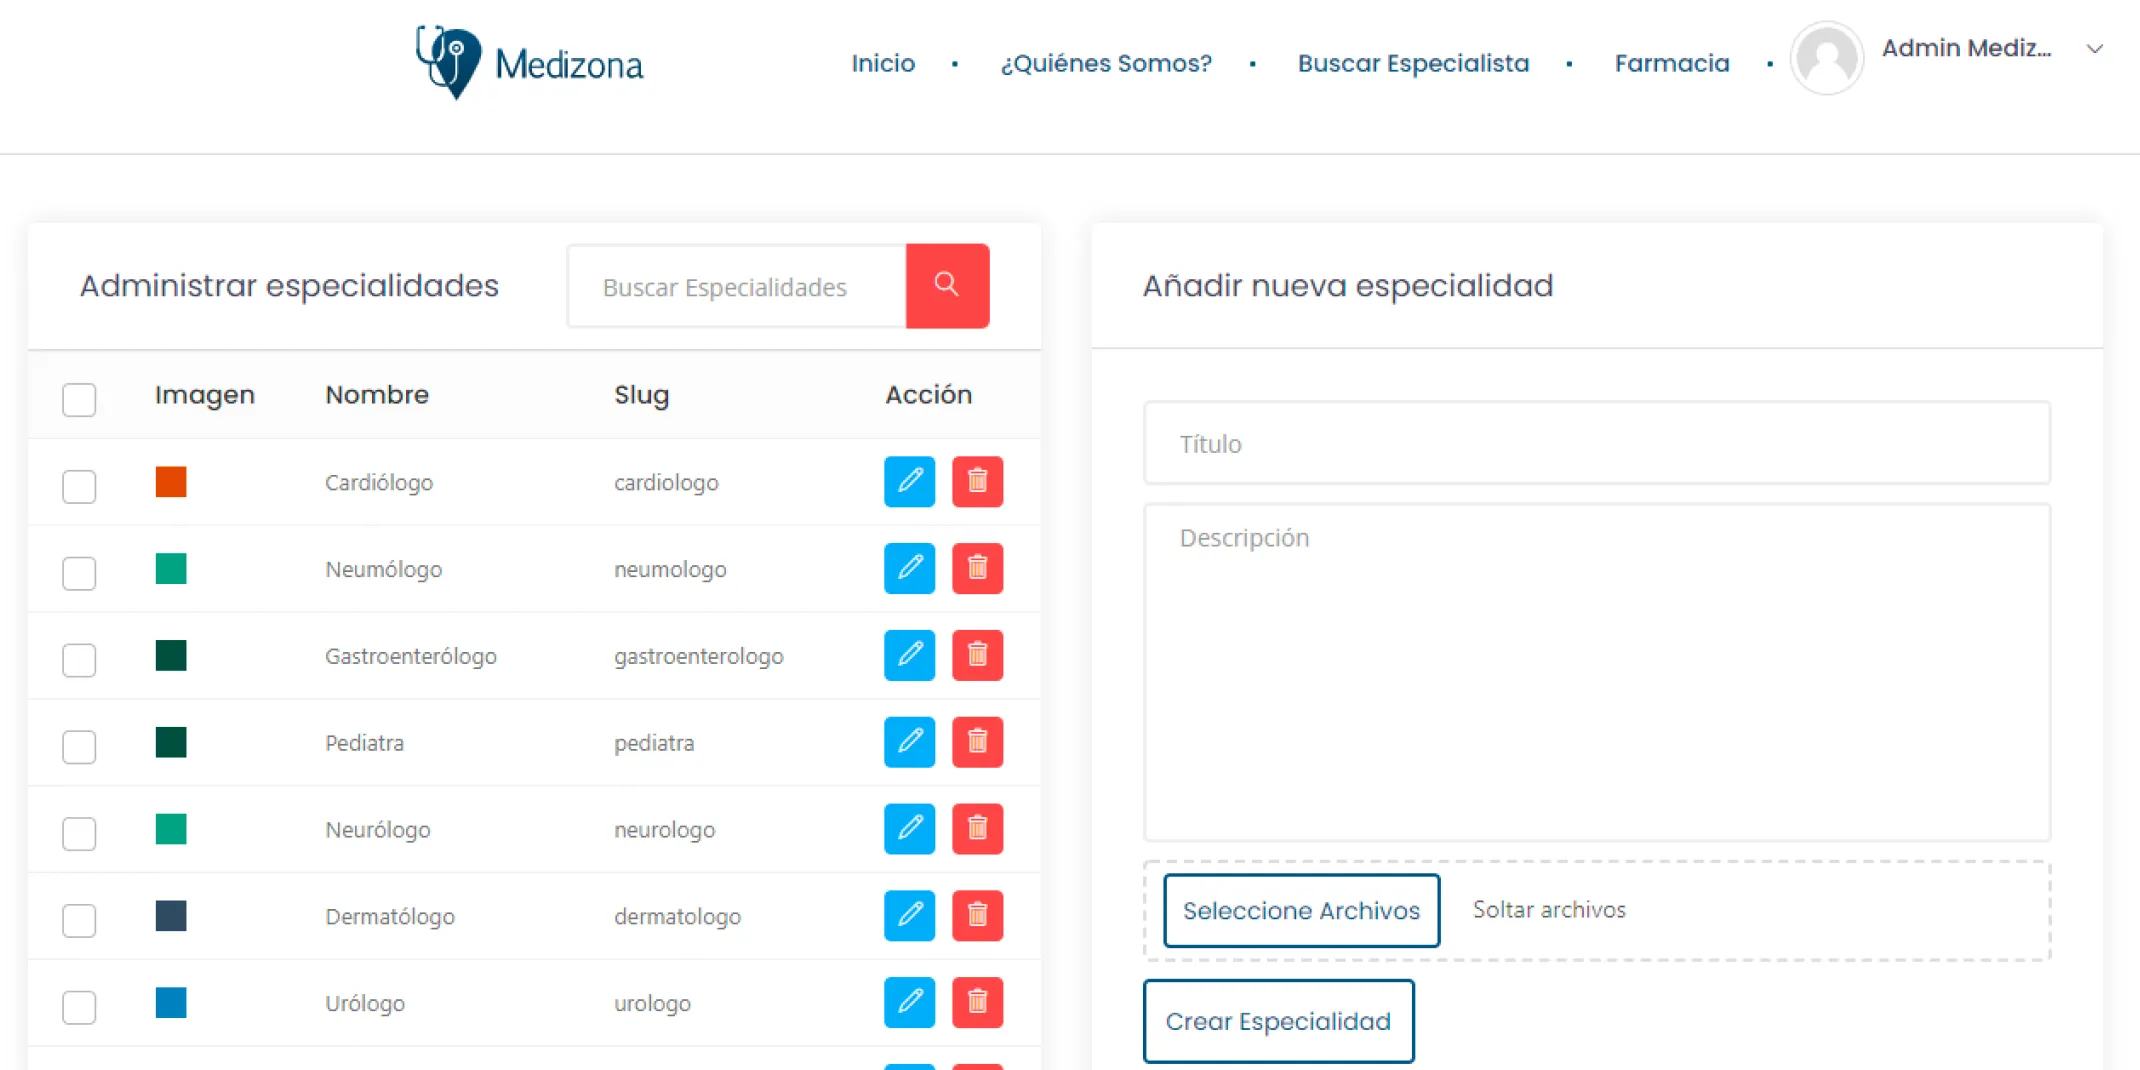2140x1070 pixels.
Task: Open the ¿Quiénes Somos? page
Action: click(x=1106, y=63)
